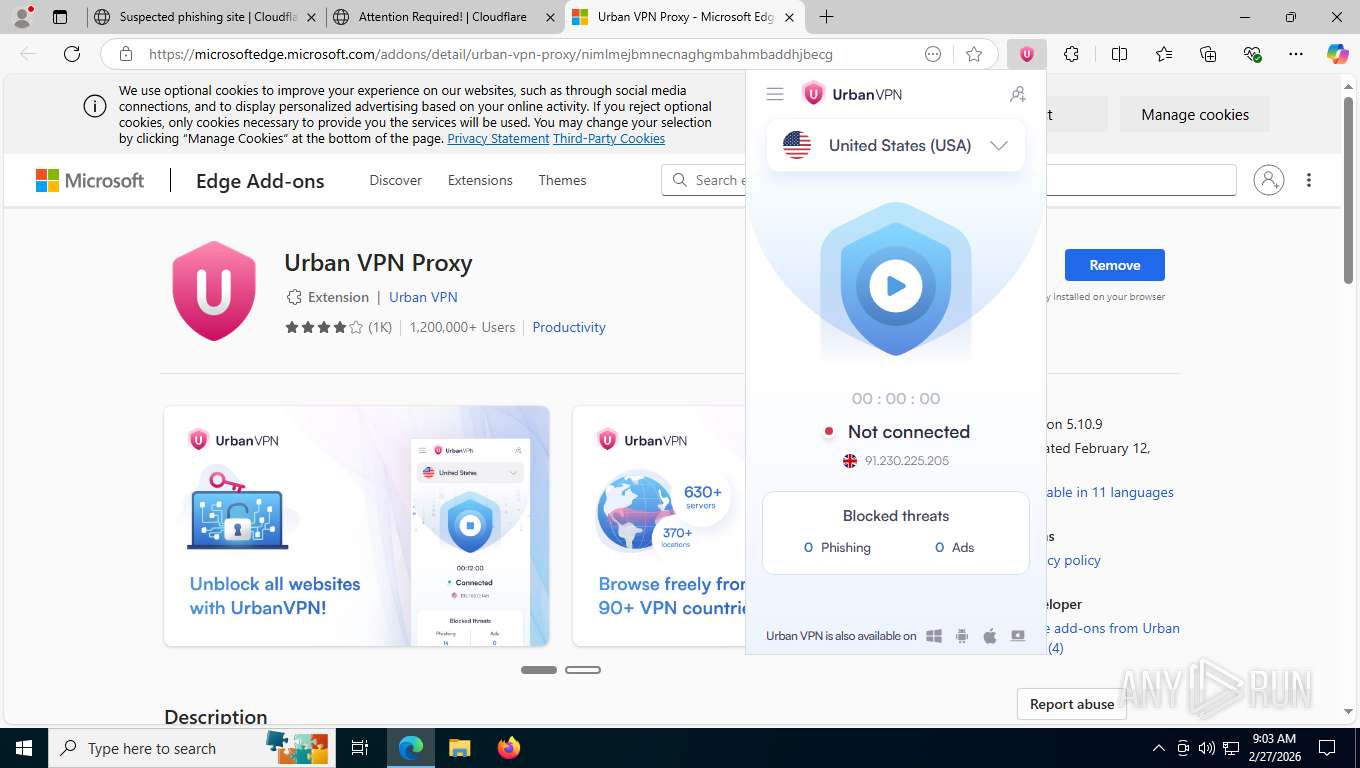1360x768 pixels.
Task: Open the Urban VPN publisher link
Action: pos(423,297)
